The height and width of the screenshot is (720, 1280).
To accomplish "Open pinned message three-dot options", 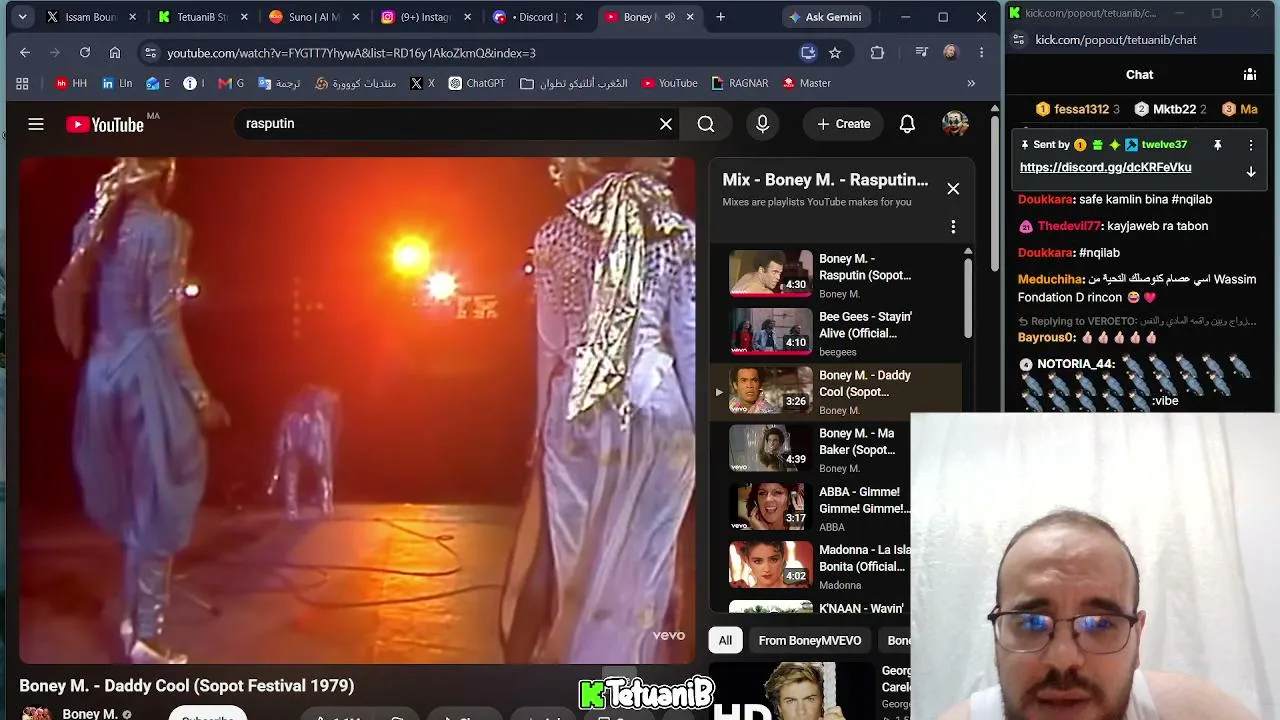I will tap(1250, 145).
